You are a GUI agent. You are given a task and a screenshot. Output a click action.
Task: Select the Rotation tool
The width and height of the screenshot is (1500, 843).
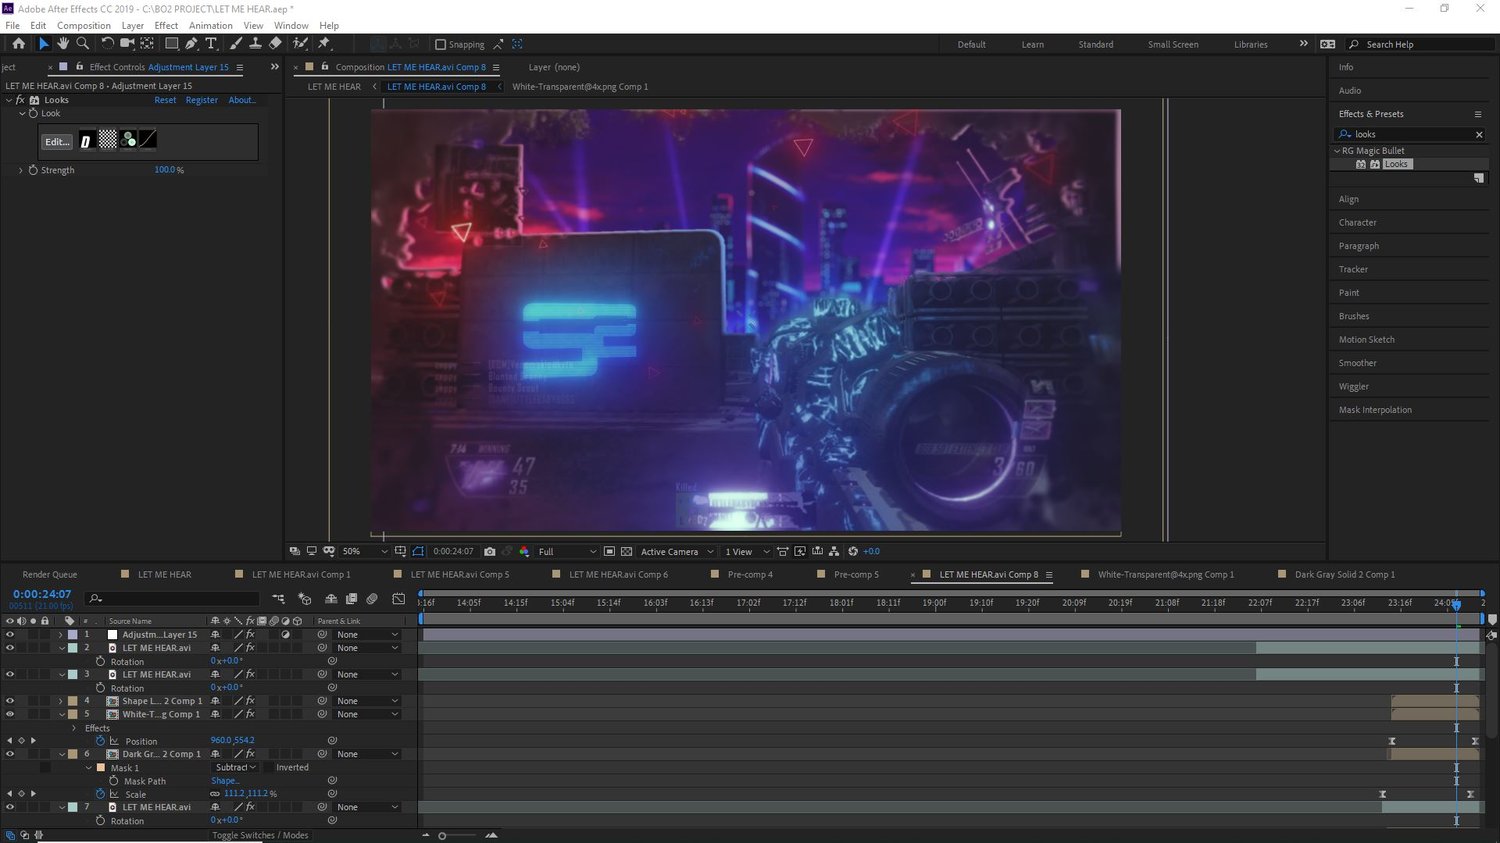(x=107, y=44)
